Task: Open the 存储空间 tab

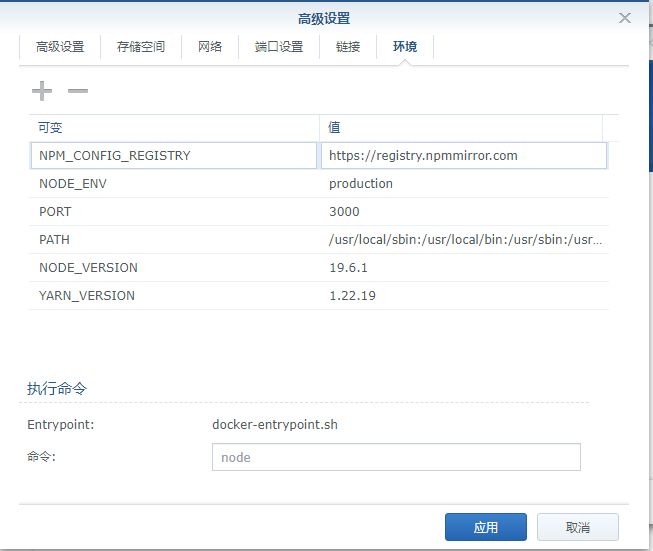Action: tap(141, 47)
